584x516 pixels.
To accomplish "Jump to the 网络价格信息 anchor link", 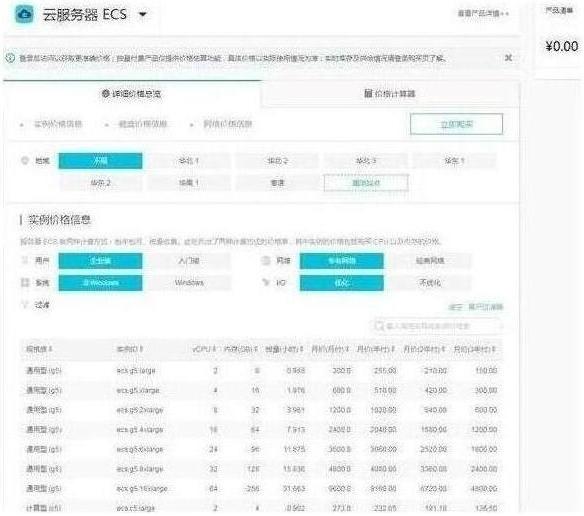I will [228, 124].
